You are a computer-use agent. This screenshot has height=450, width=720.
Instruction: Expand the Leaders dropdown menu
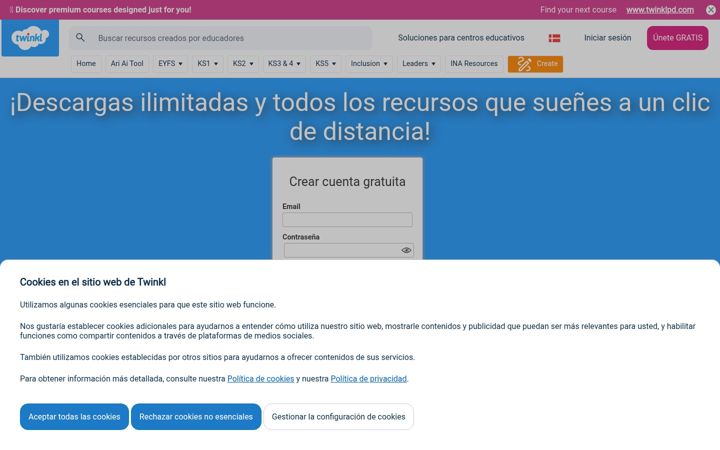[x=419, y=63]
